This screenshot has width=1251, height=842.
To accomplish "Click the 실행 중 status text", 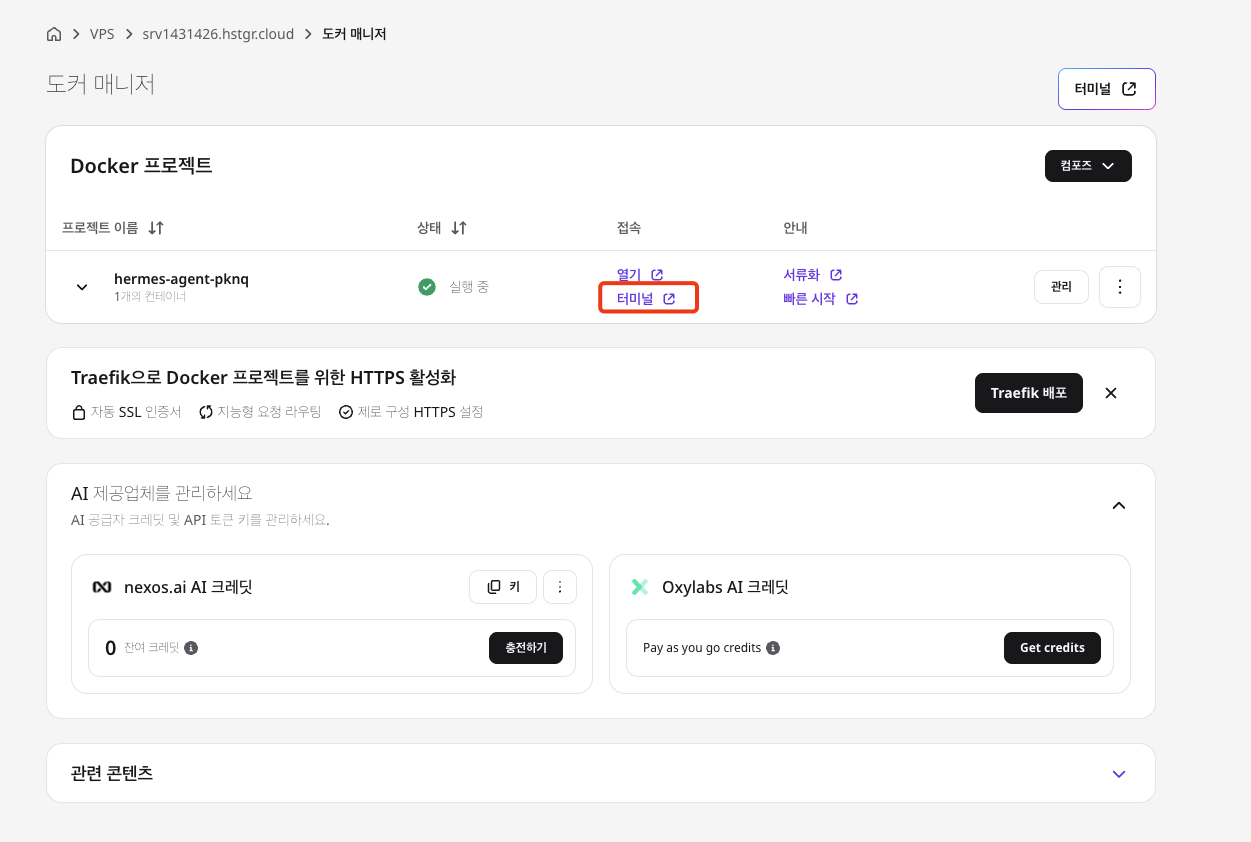I will (469, 287).
